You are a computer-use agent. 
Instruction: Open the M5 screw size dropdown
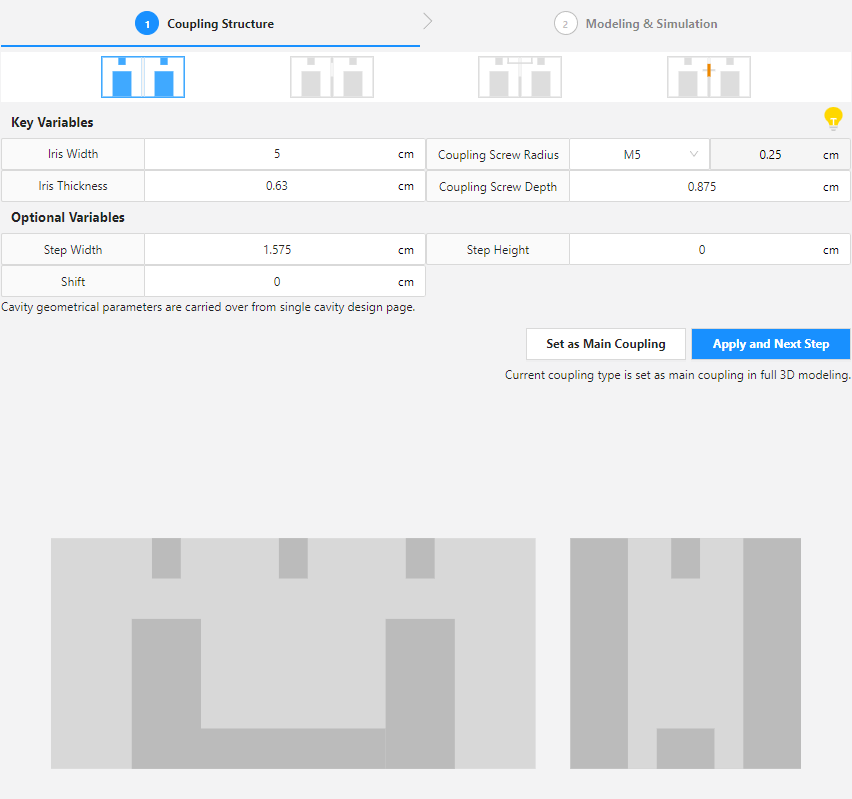(x=640, y=154)
